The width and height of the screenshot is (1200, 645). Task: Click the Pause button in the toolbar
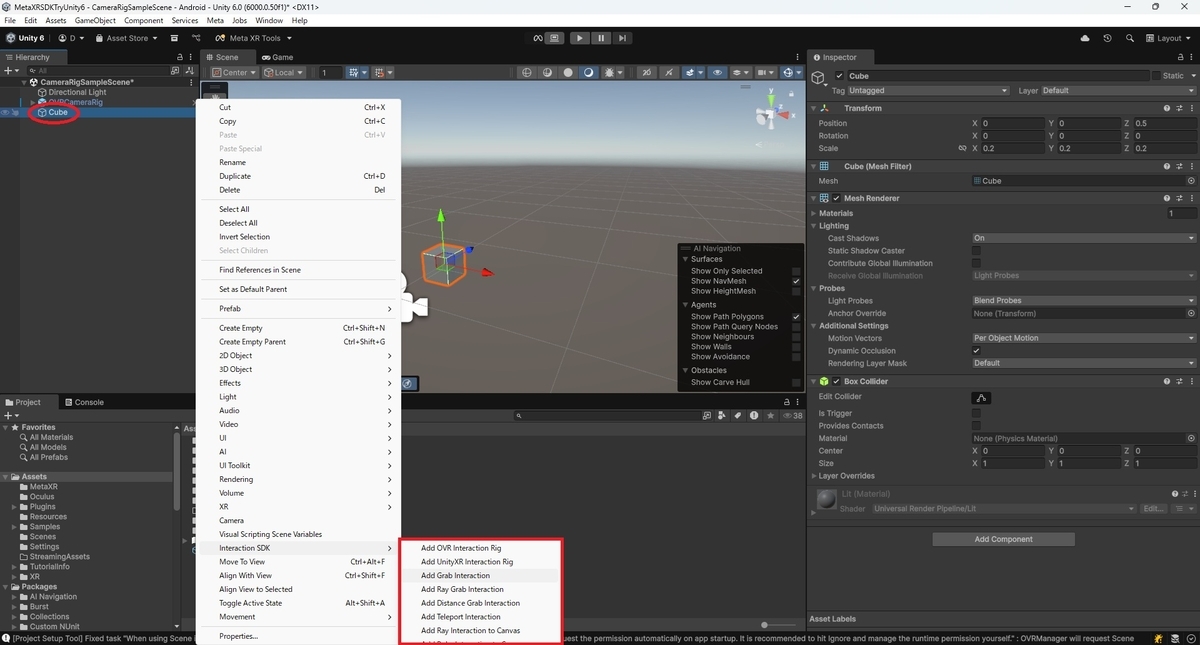(x=601, y=38)
